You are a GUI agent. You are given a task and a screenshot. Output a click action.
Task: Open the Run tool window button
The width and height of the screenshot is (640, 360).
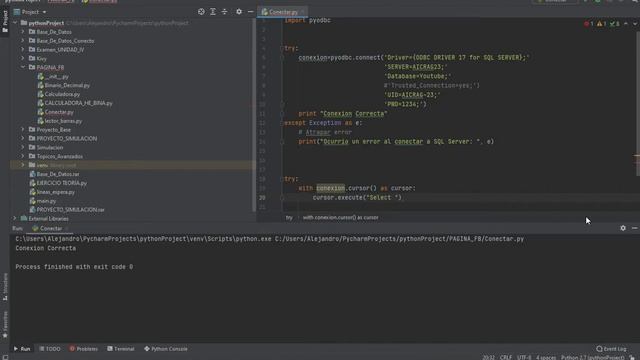[x=22, y=349]
